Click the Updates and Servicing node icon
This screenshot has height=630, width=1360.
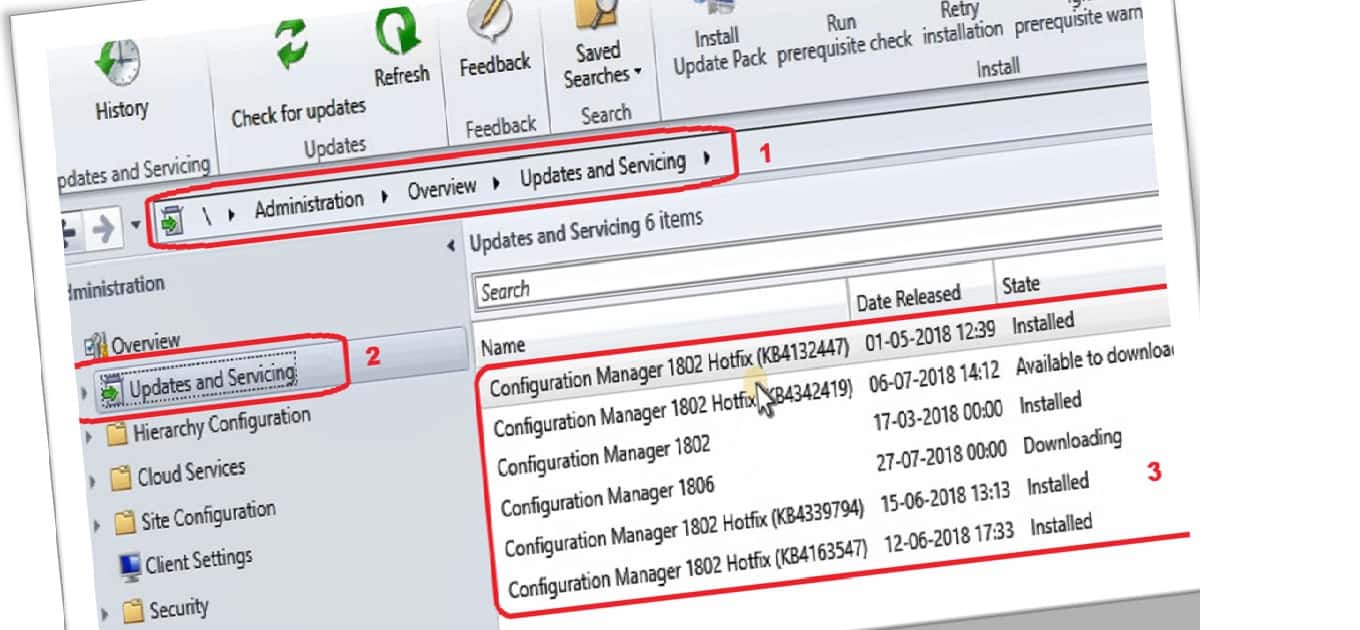(111, 391)
